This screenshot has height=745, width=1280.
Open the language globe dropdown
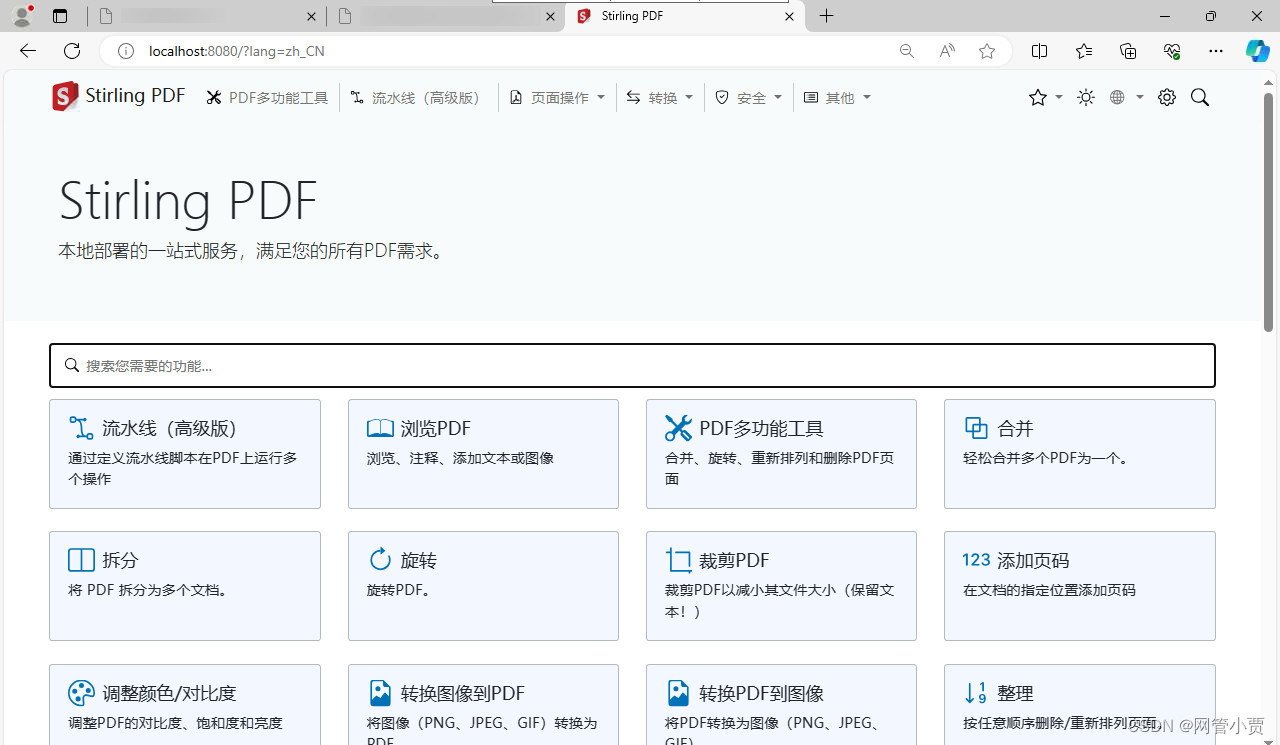coord(1126,97)
